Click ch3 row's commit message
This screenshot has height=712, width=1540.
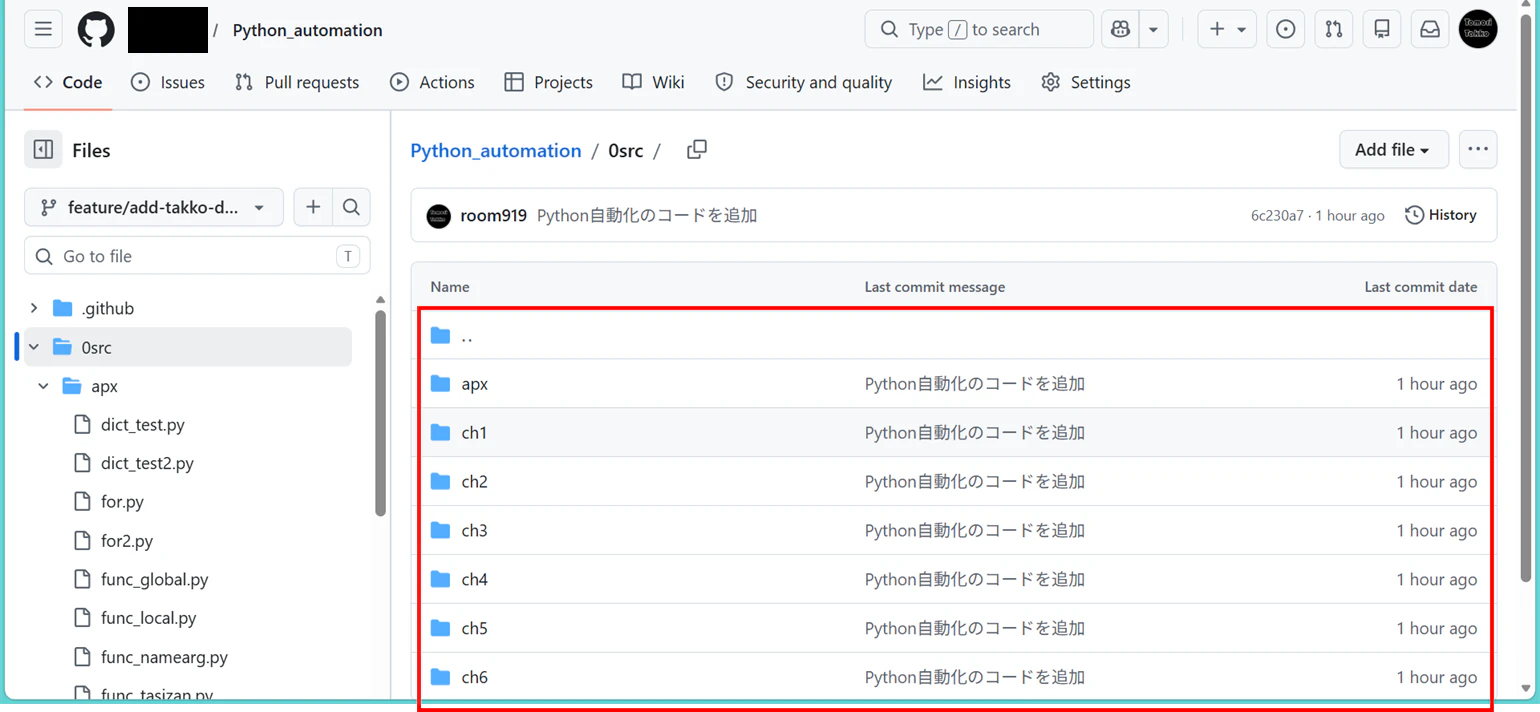coord(975,531)
